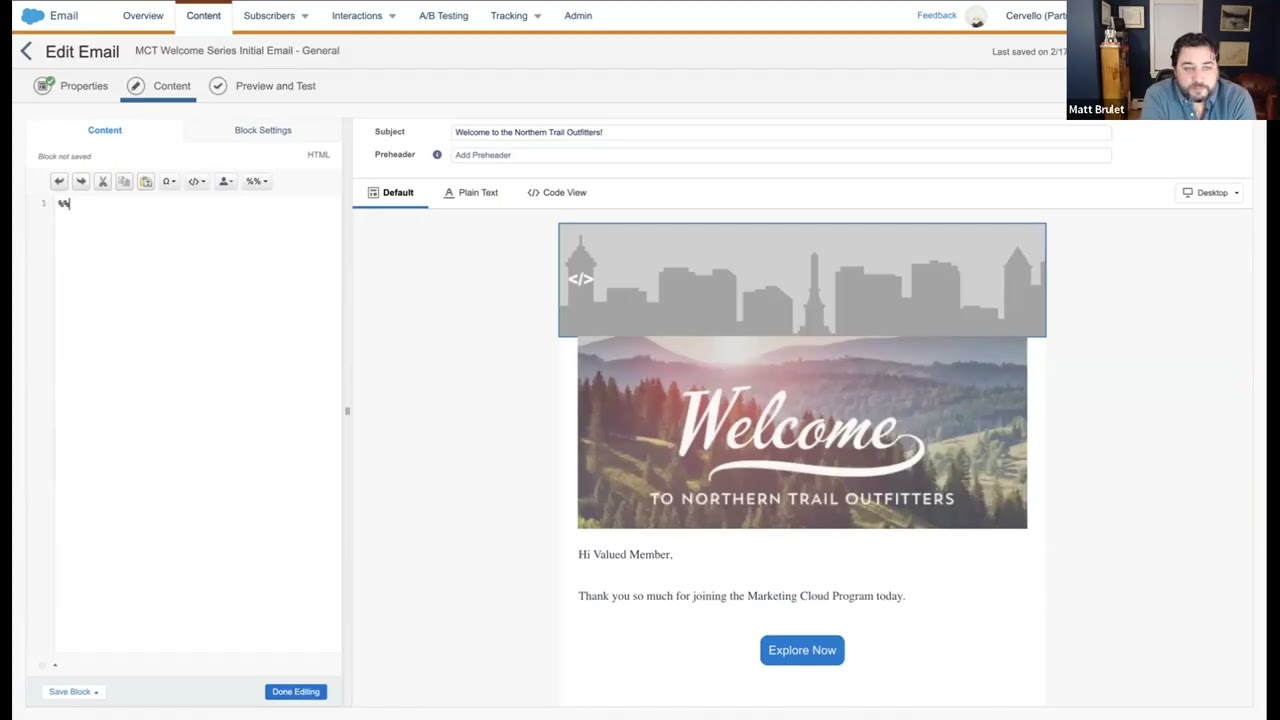Click the panel splitter handle
The width and height of the screenshot is (1280, 720).
point(347,411)
